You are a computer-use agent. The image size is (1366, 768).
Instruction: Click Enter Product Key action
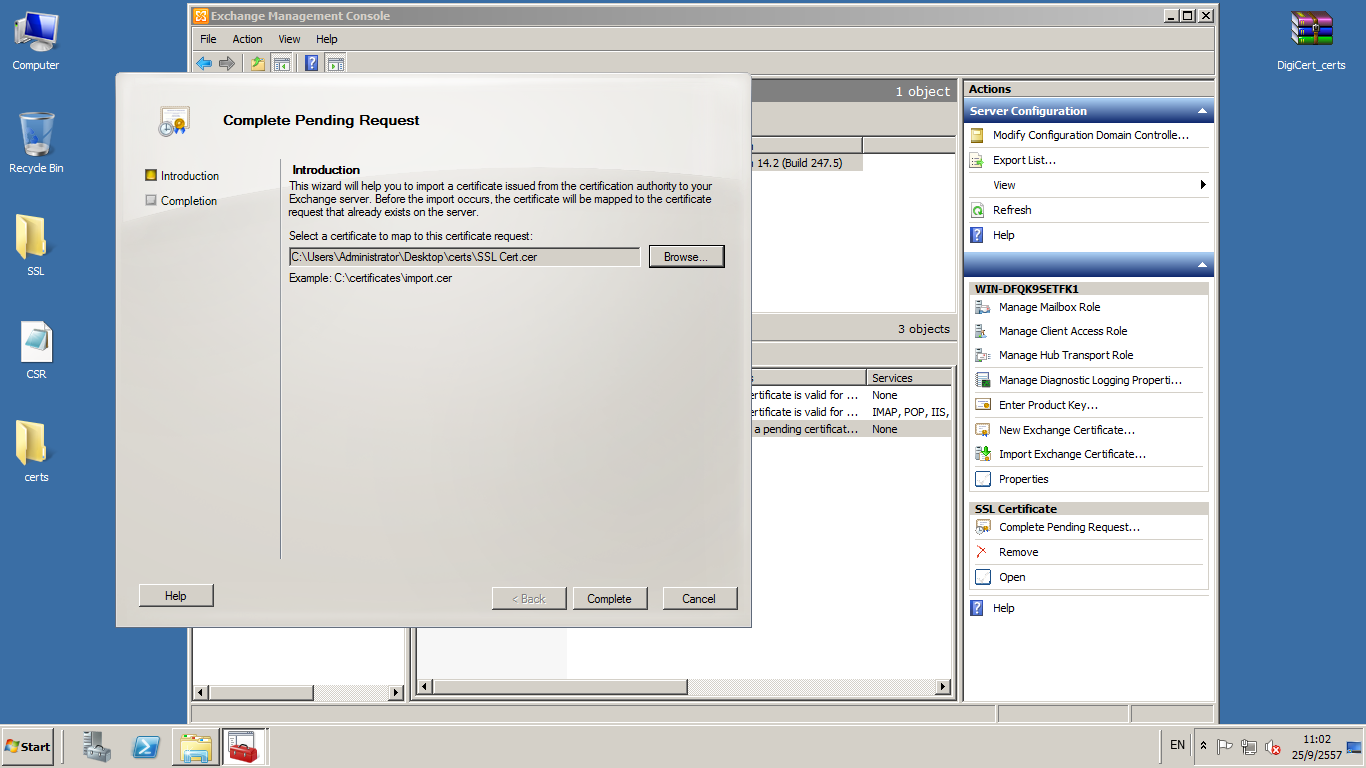[1048, 405]
